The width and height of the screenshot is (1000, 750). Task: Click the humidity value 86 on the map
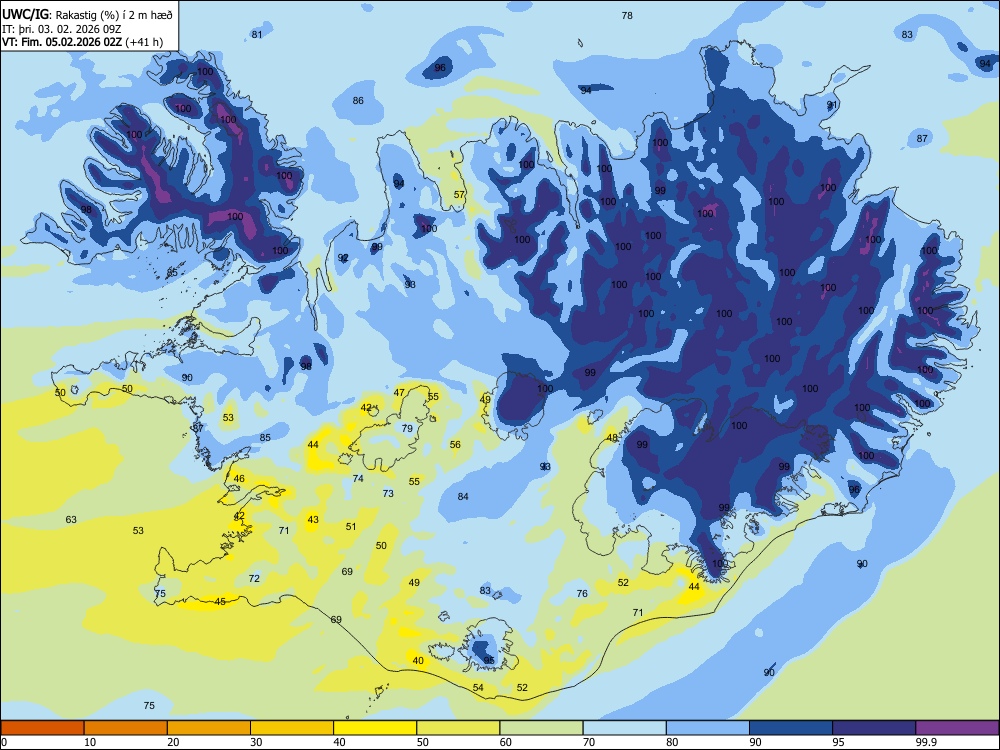pos(358,100)
